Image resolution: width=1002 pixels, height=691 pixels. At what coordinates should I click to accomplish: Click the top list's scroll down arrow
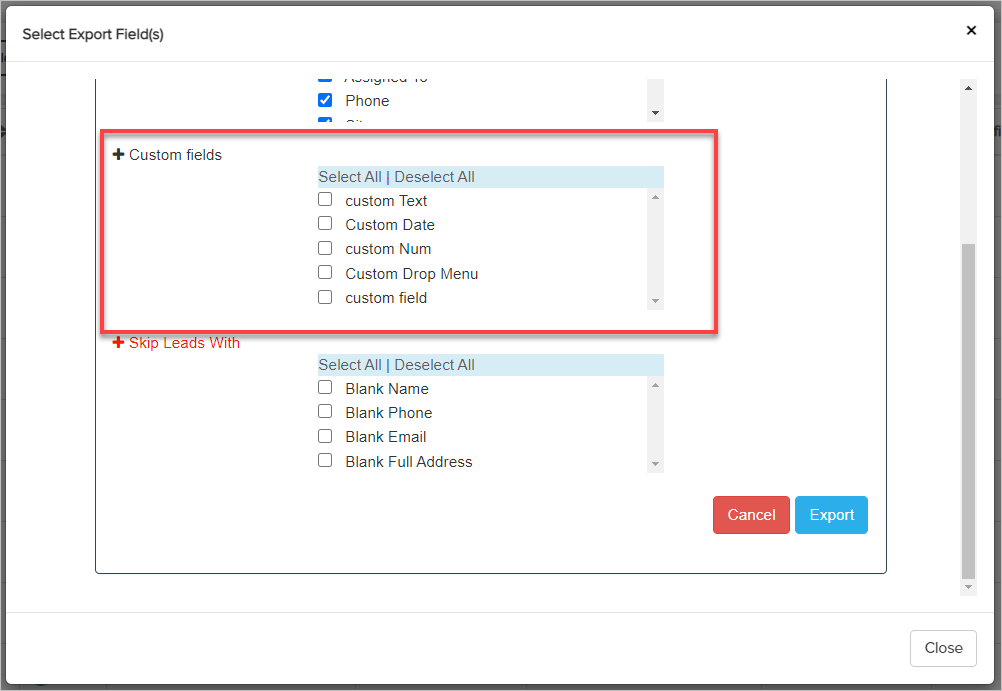pyautogui.click(x=655, y=113)
